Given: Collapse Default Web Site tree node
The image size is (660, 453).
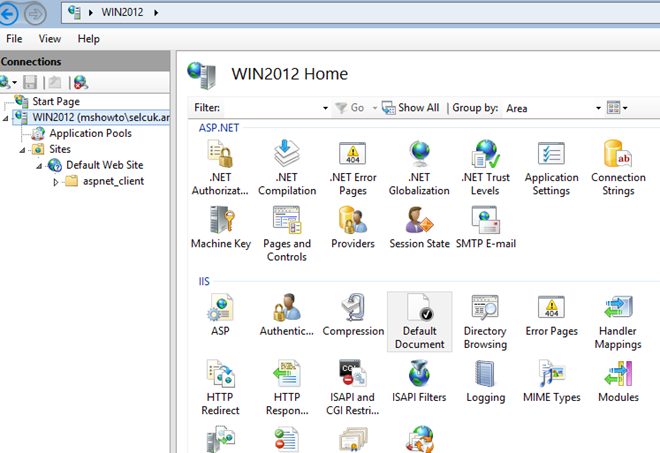Looking at the screenshot, I should [39, 166].
